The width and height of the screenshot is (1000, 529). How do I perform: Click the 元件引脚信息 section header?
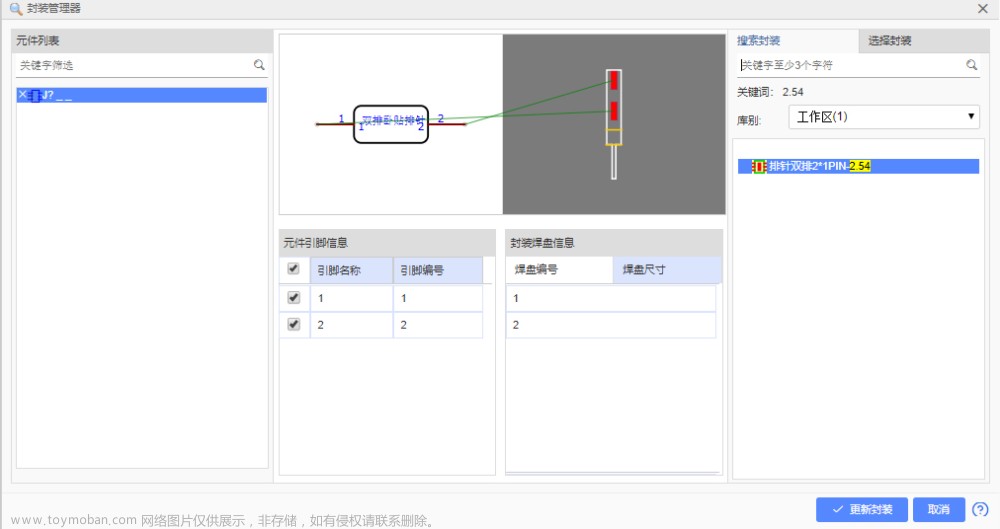[x=387, y=242]
